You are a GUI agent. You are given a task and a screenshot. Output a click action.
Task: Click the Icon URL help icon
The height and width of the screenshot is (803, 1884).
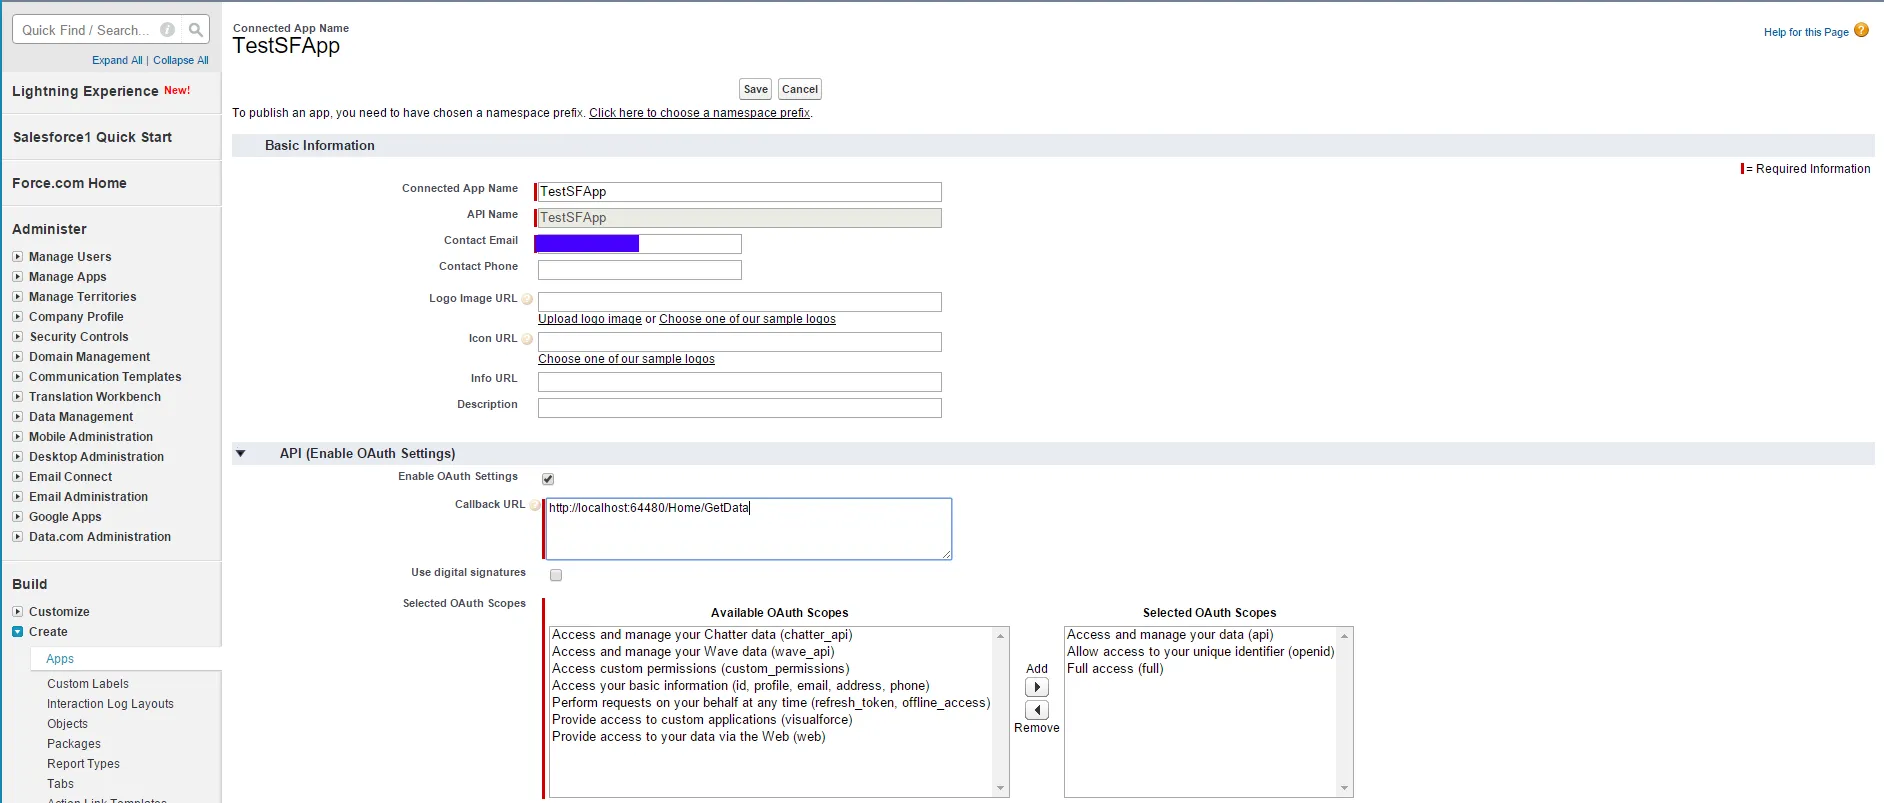(x=527, y=339)
